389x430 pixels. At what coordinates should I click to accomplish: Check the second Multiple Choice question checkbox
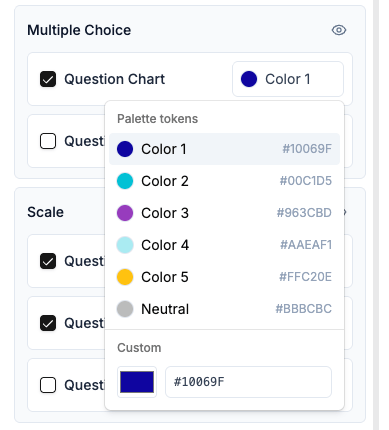[x=48, y=141]
